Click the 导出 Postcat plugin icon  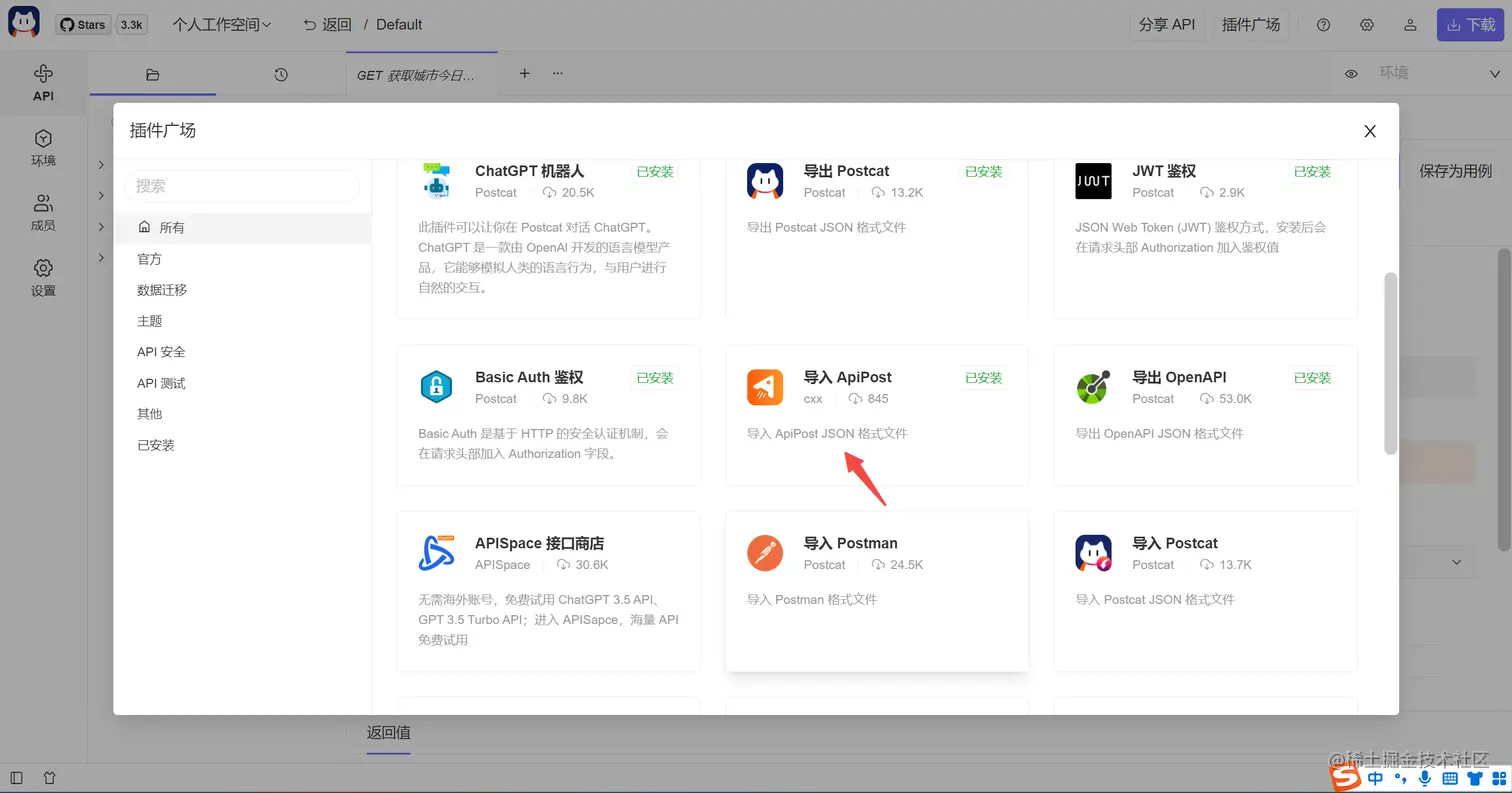pyautogui.click(x=765, y=181)
